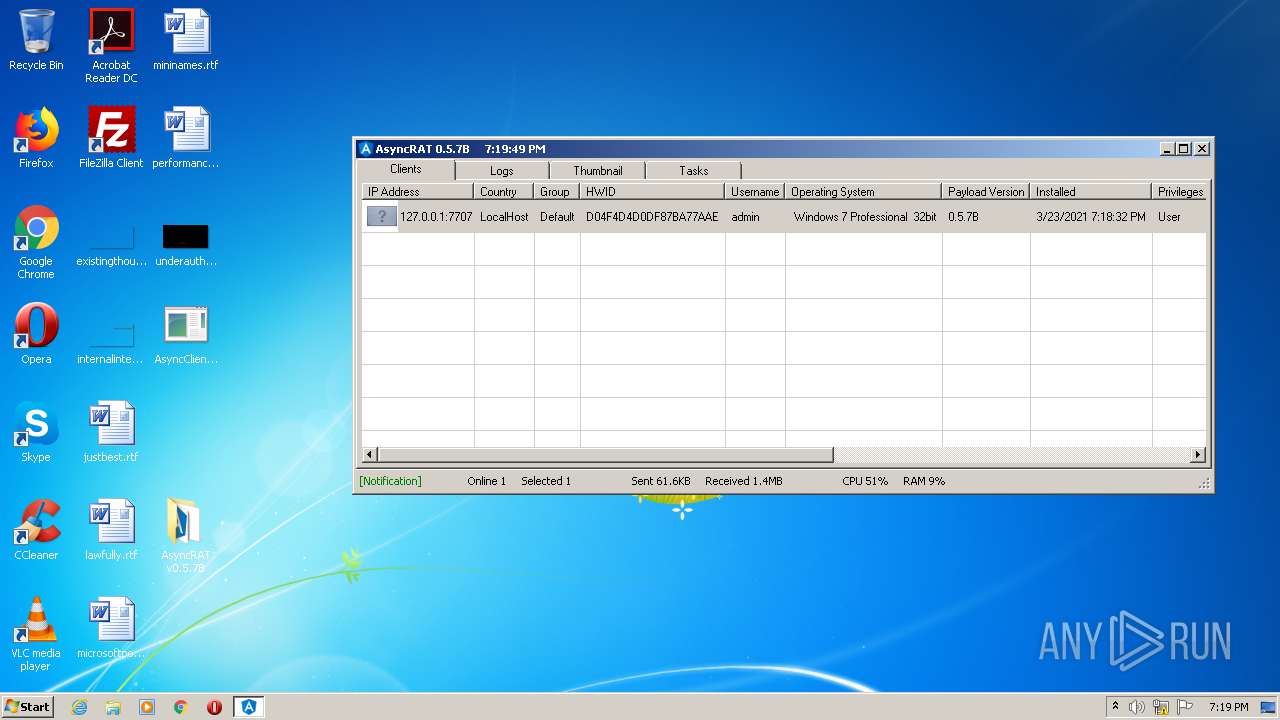Viewport: 1280px width, 720px height.
Task: Click the unknown flag icon in client row
Action: tap(382, 216)
